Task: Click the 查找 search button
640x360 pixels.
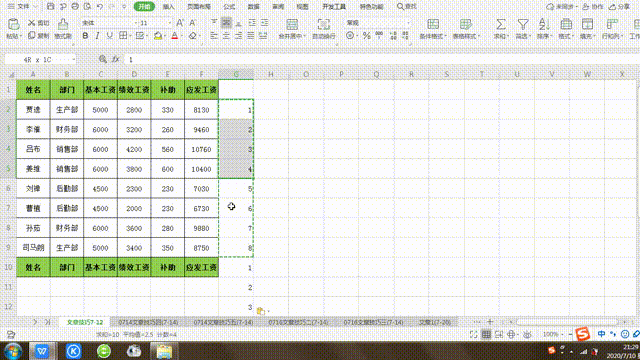Action: coord(407,7)
